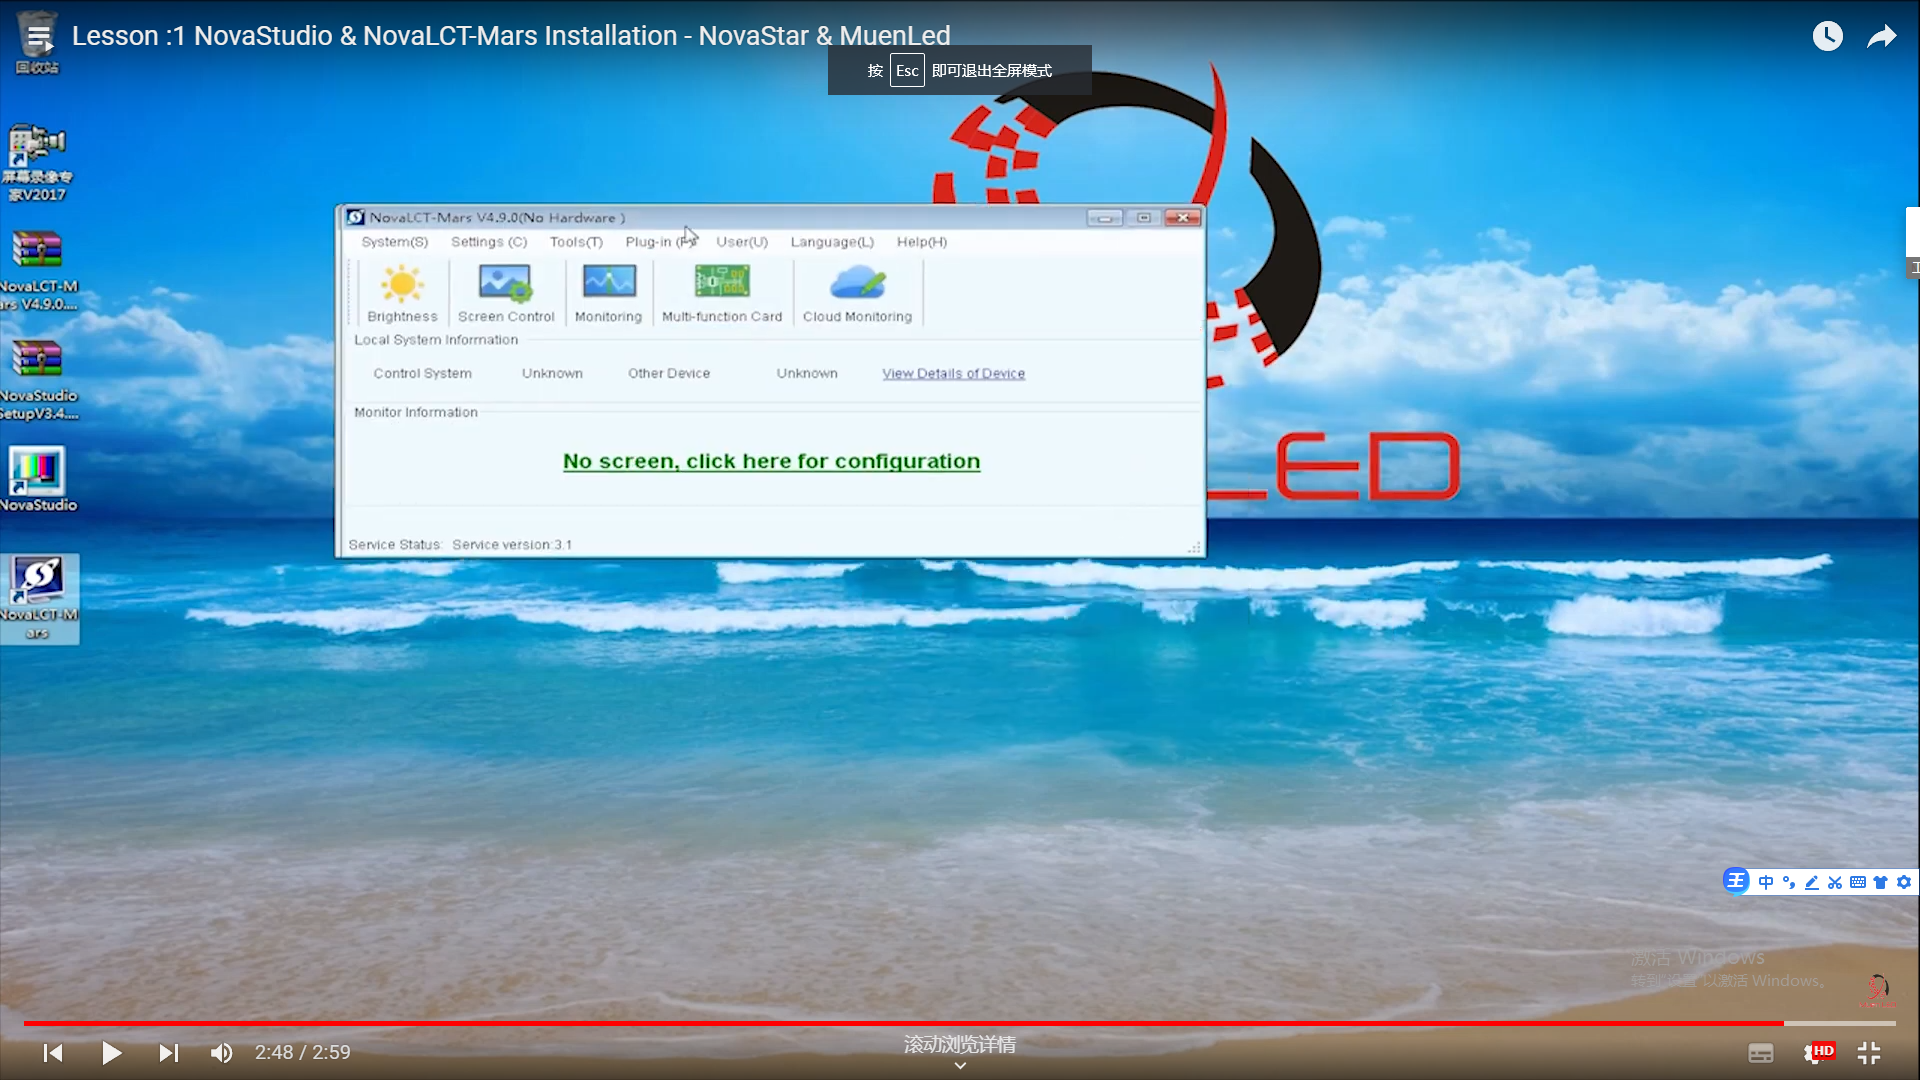Click the Control System label
This screenshot has width=1920, height=1080.
pyautogui.click(x=422, y=373)
